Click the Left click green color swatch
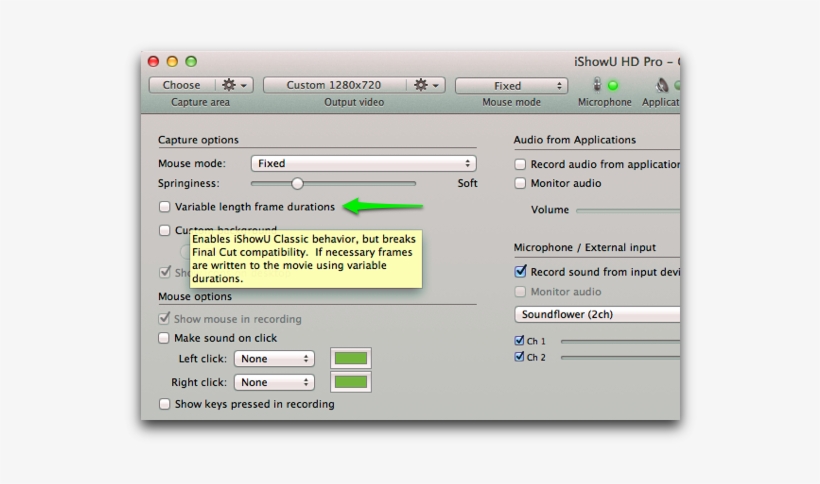Image resolution: width=820 pixels, height=484 pixels. click(350, 358)
